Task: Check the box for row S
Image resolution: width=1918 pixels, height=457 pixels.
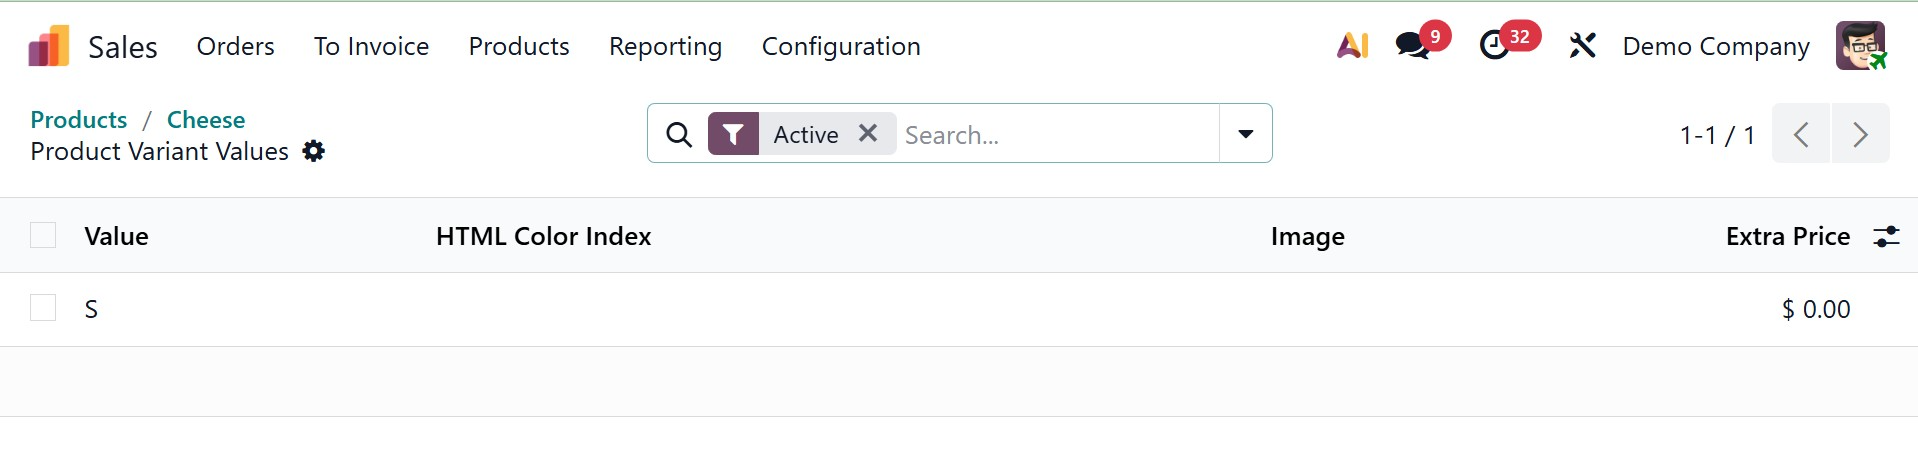Action: pyautogui.click(x=43, y=308)
